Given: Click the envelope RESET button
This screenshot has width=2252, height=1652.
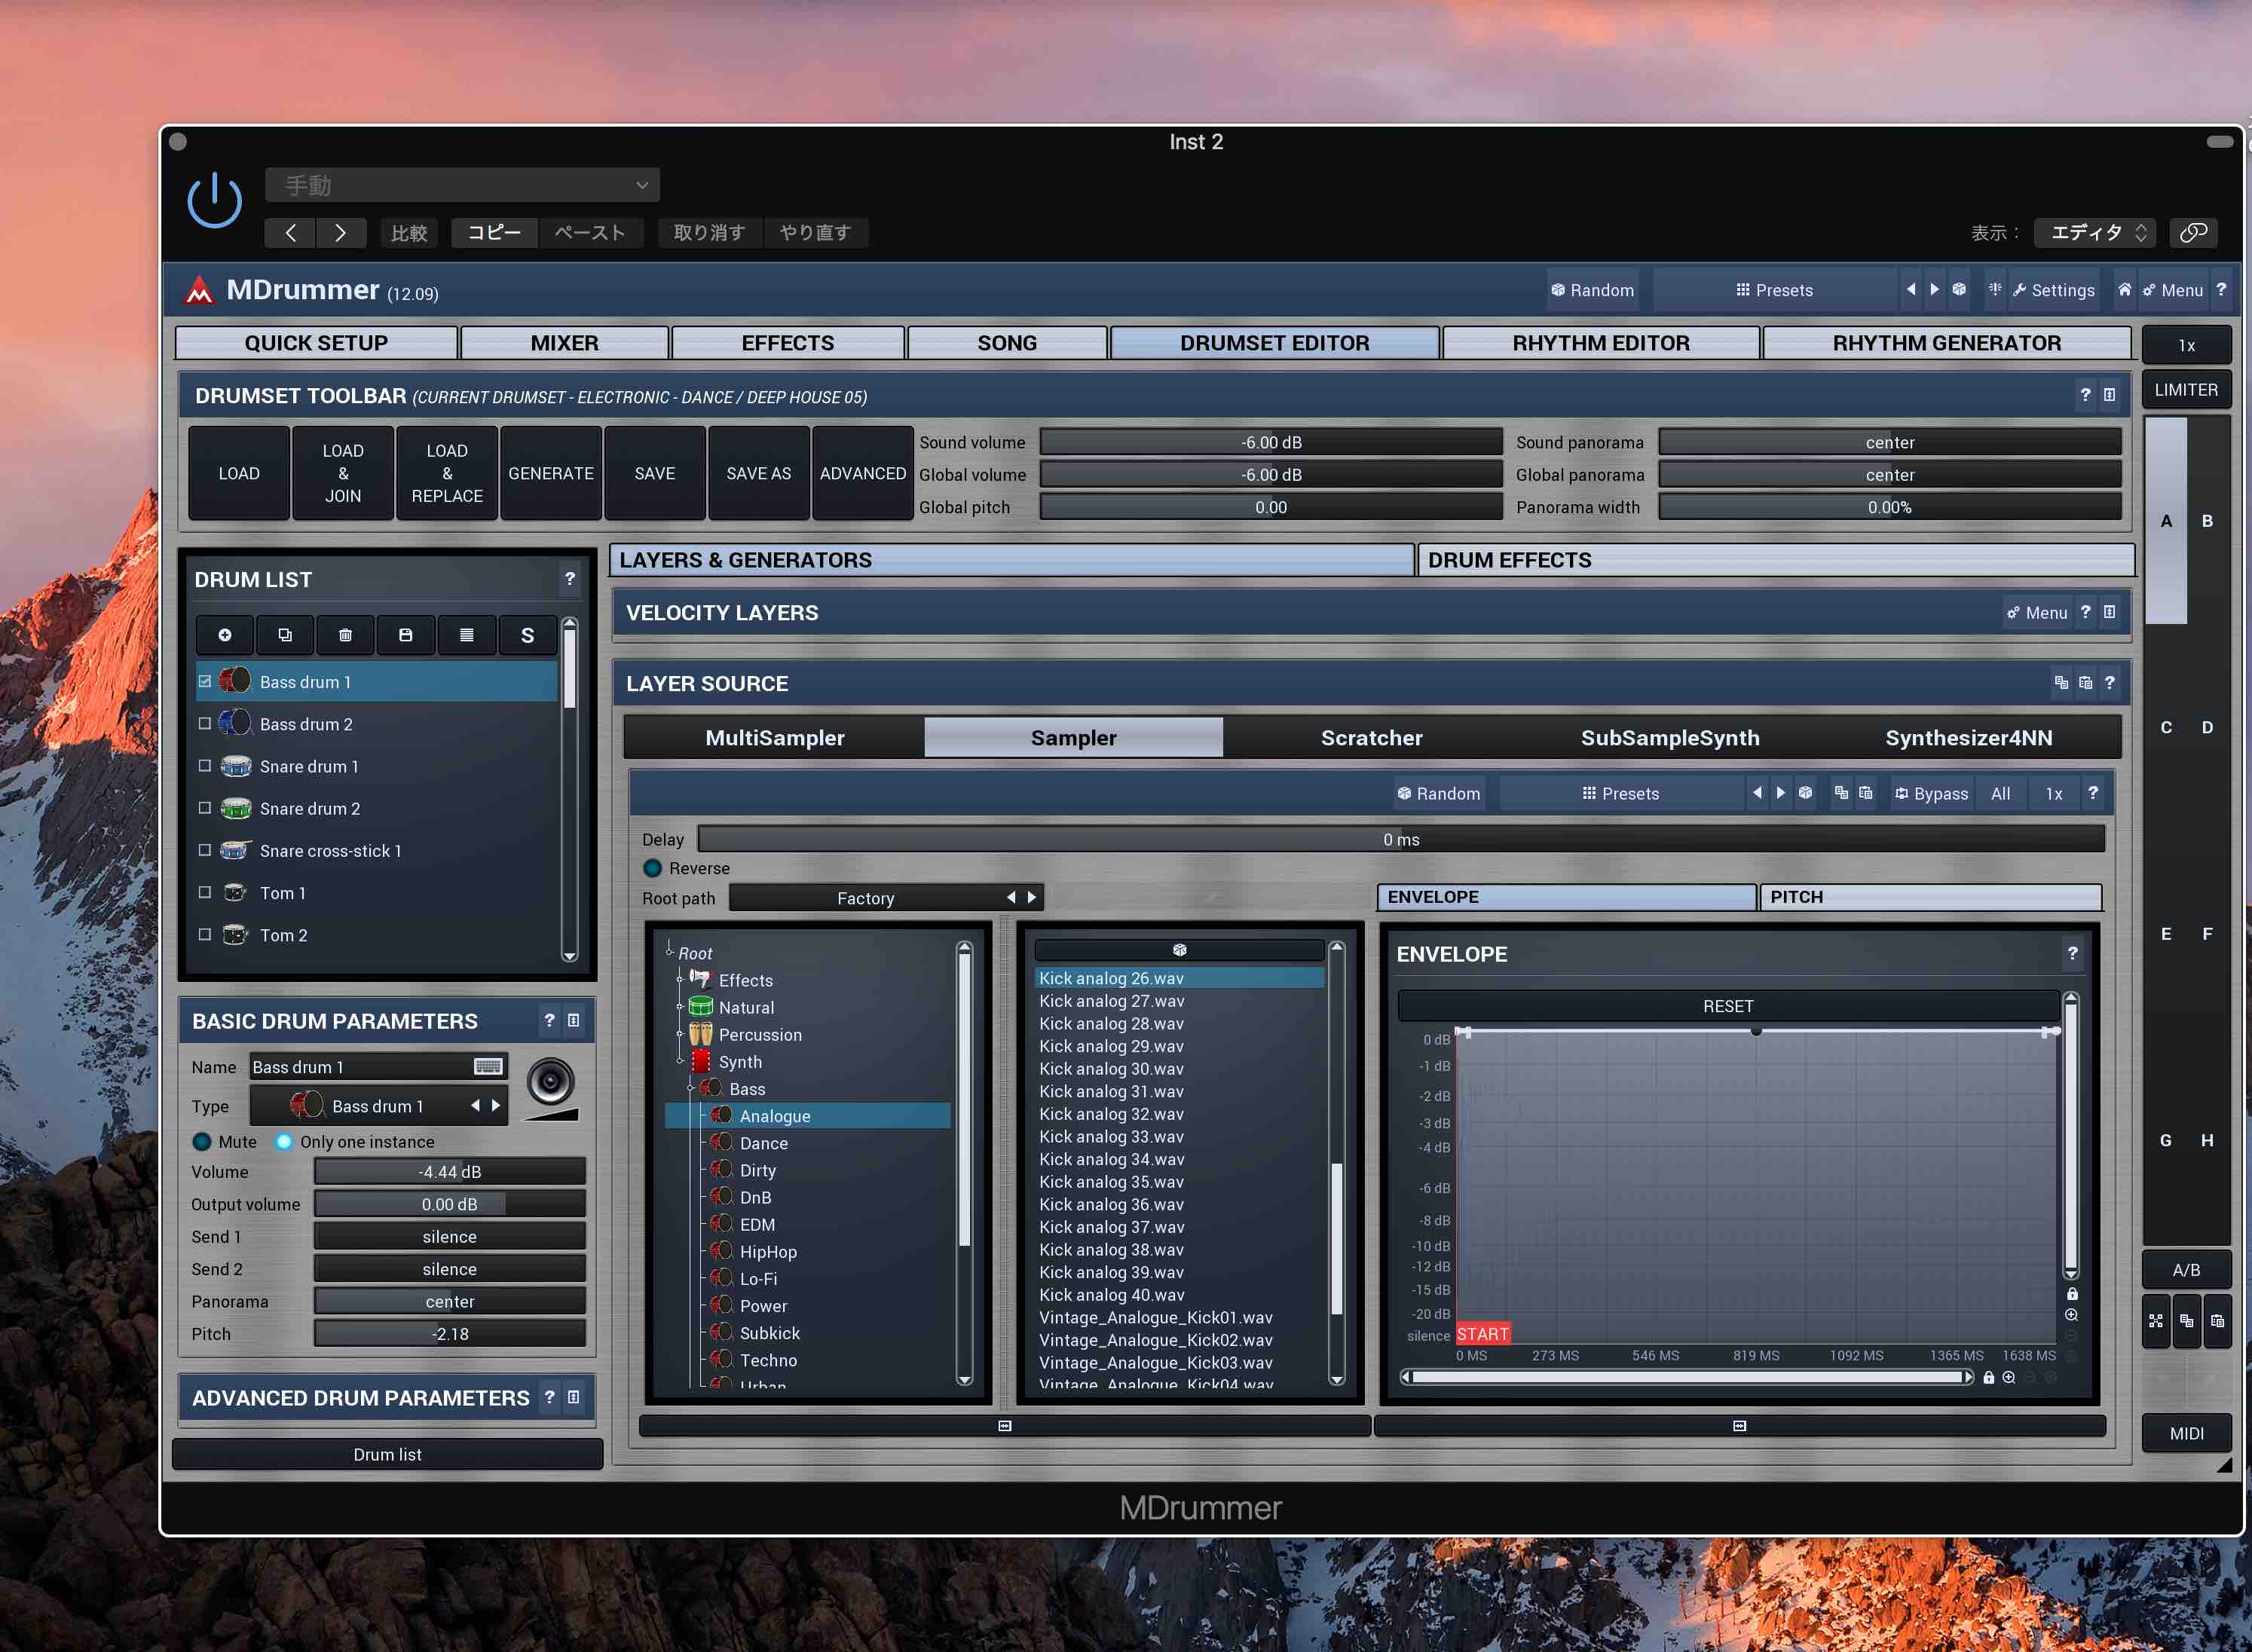Looking at the screenshot, I should (x=1727, y=1006).
